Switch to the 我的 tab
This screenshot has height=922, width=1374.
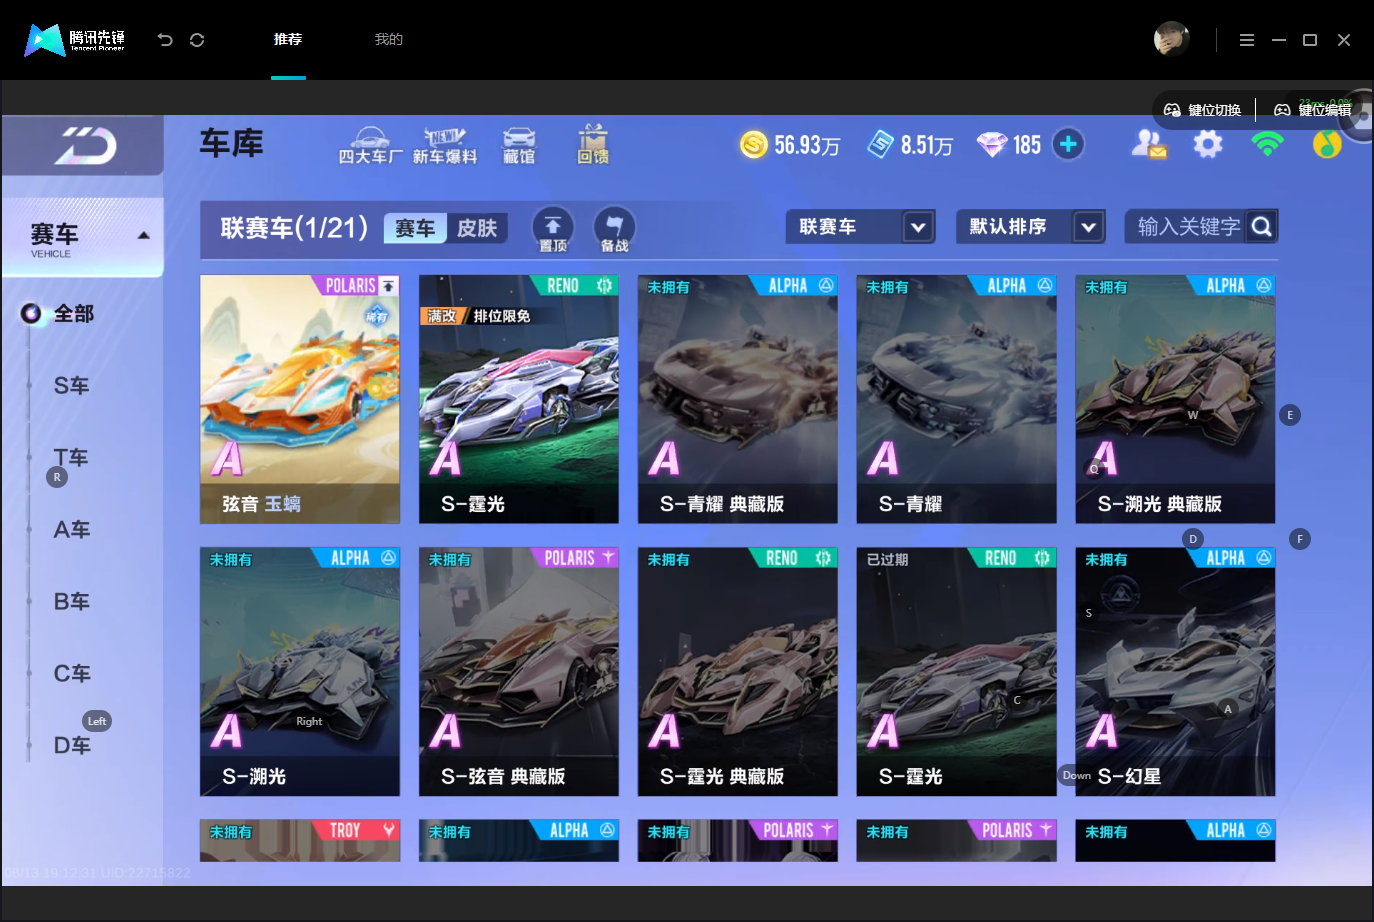click(388, 40)
